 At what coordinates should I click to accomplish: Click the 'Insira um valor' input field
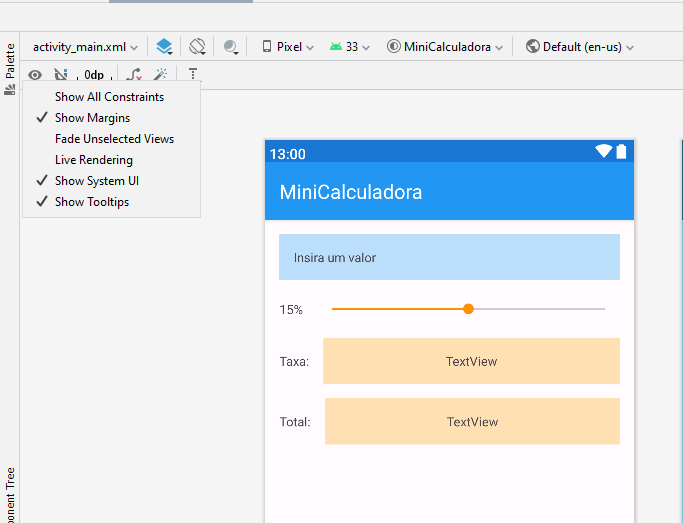point(449,257)
